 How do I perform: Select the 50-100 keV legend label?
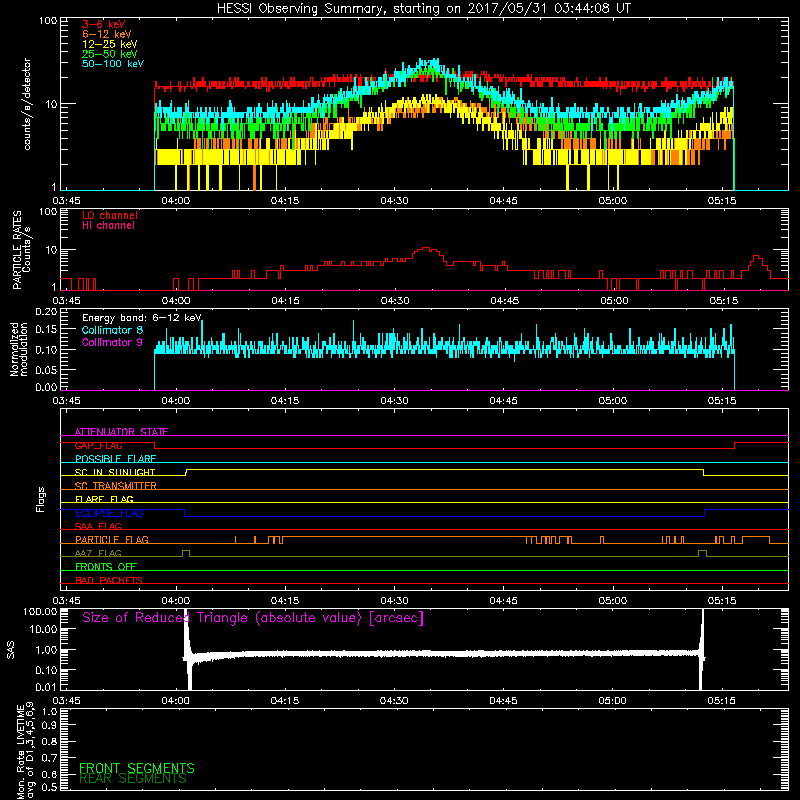113,63
